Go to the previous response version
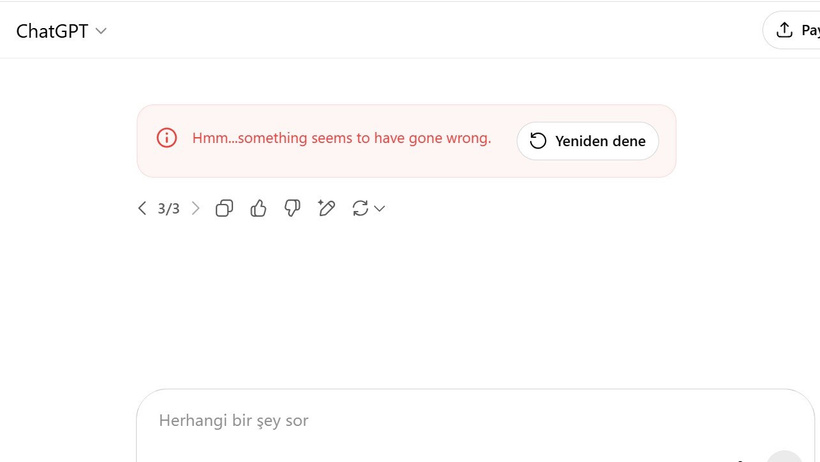 (142, 208)
